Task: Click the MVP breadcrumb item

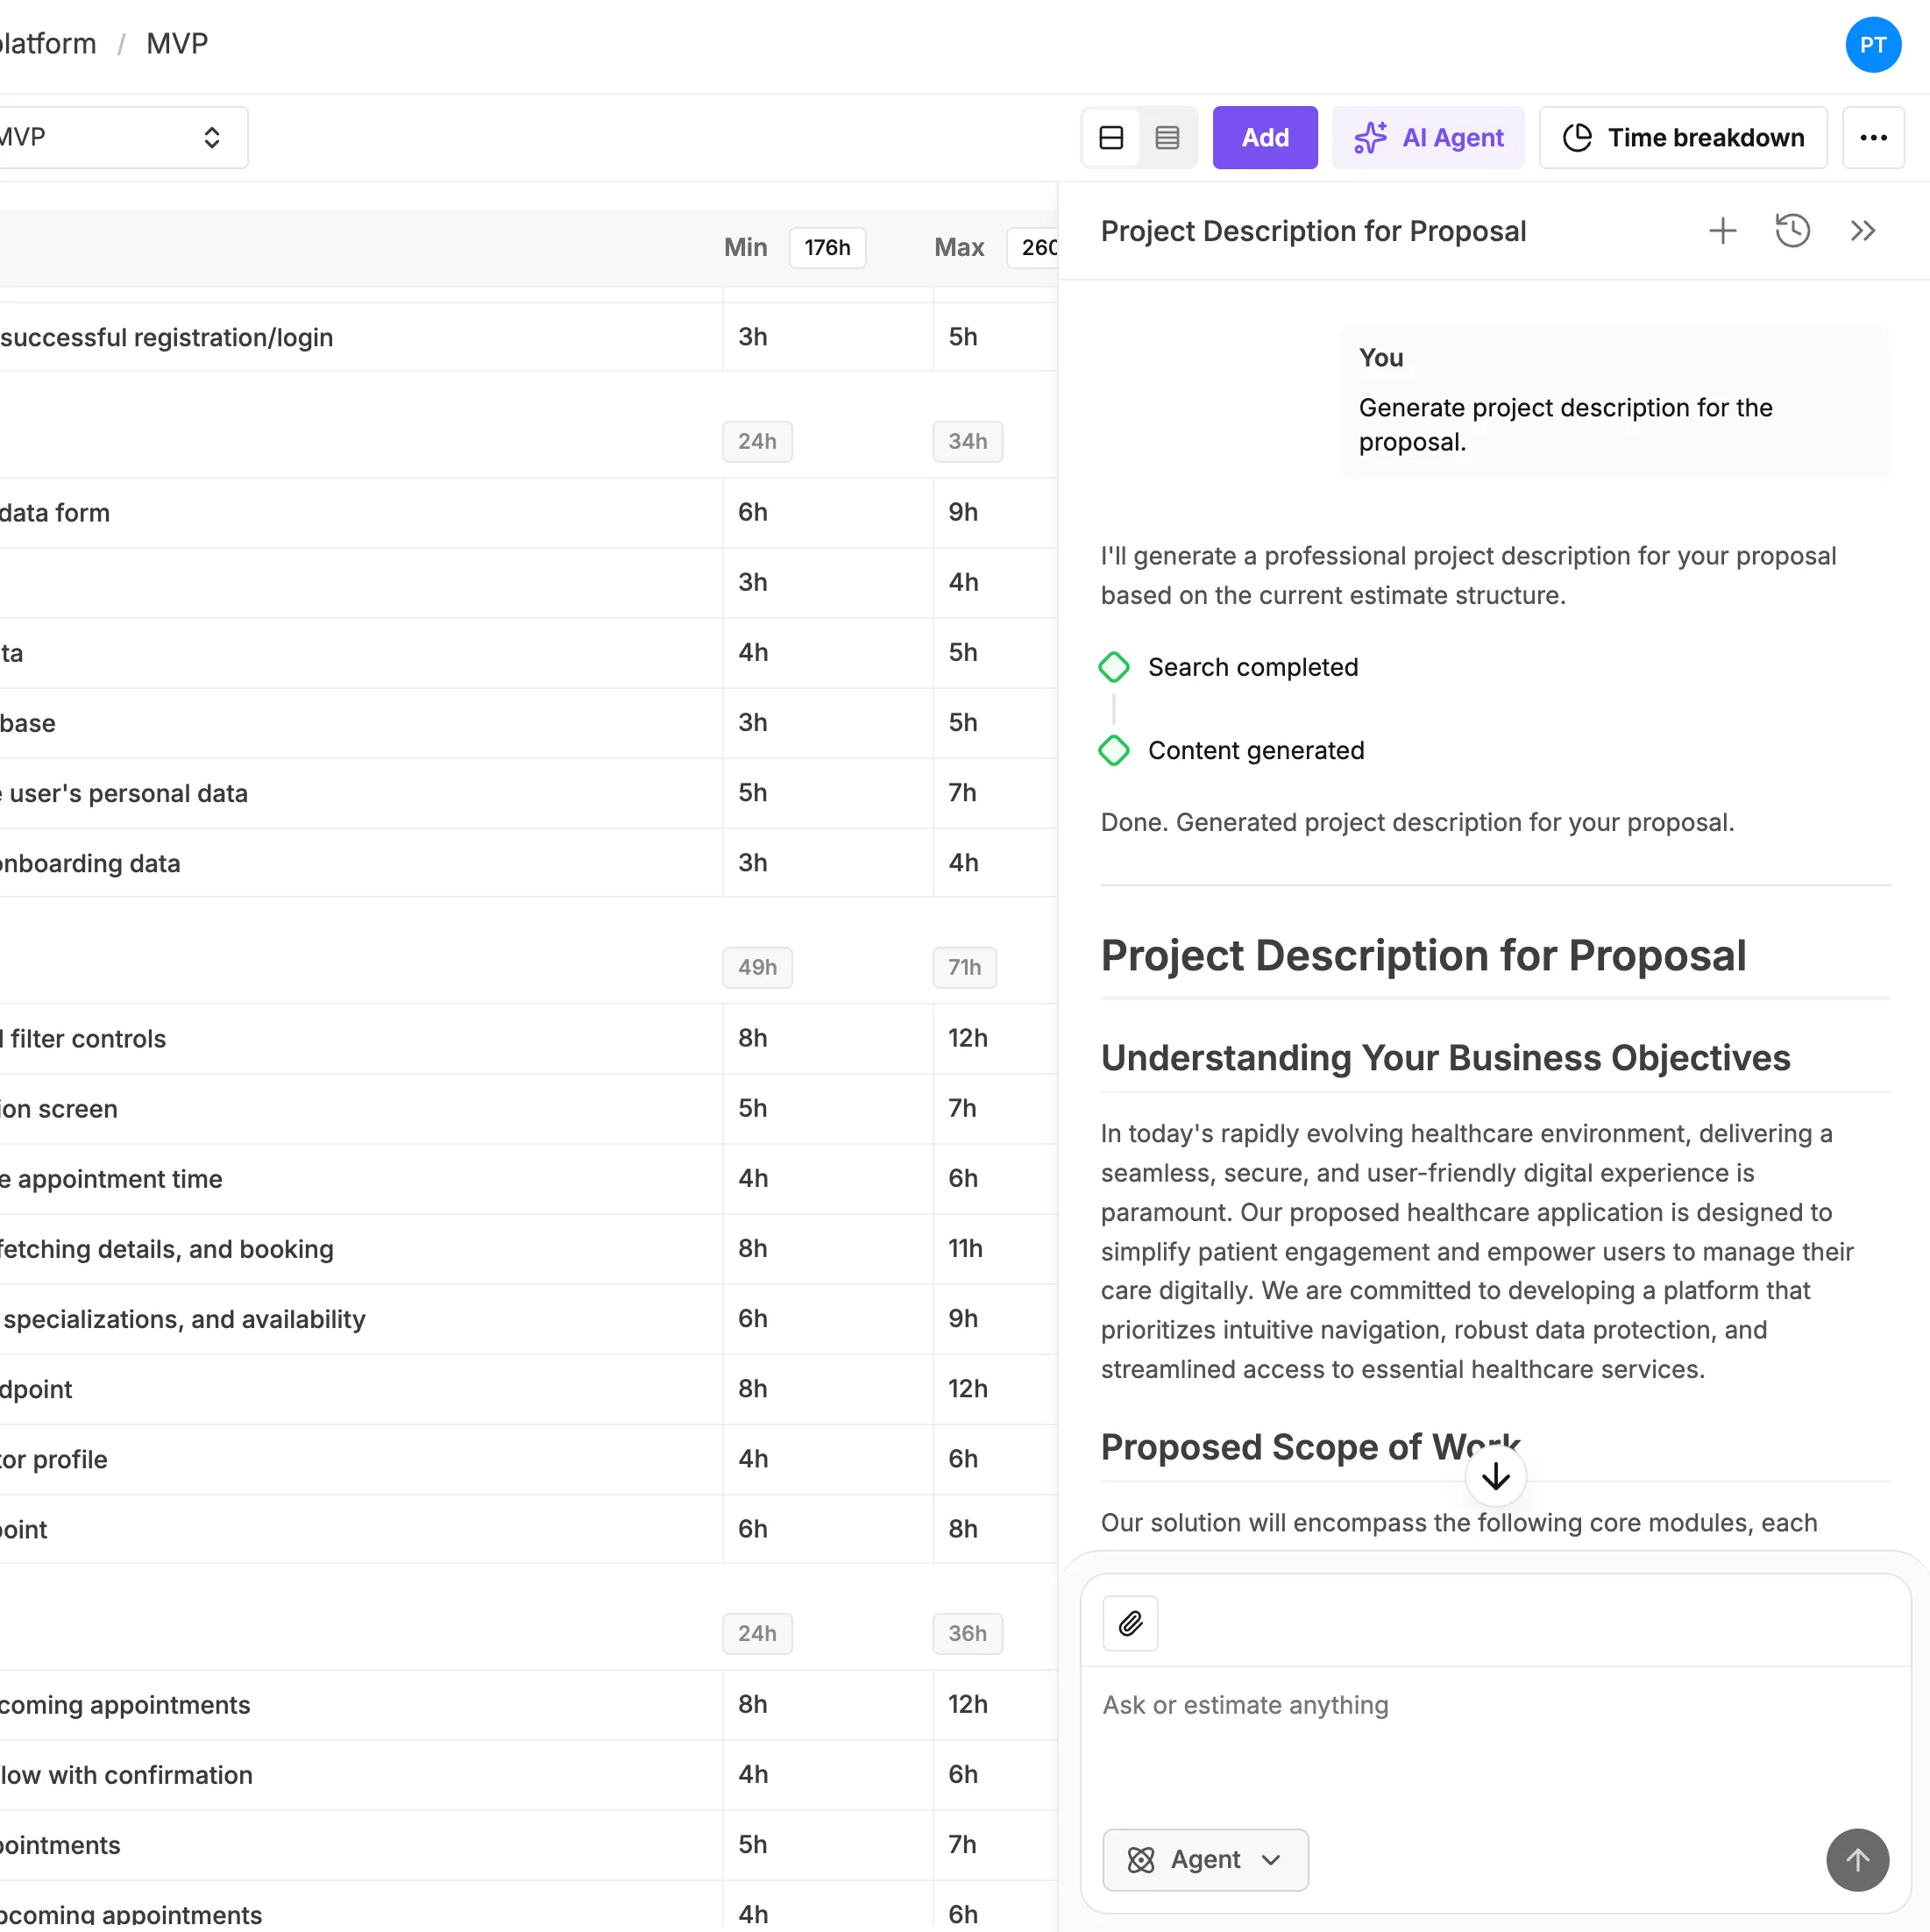Action: coord(177,44)
